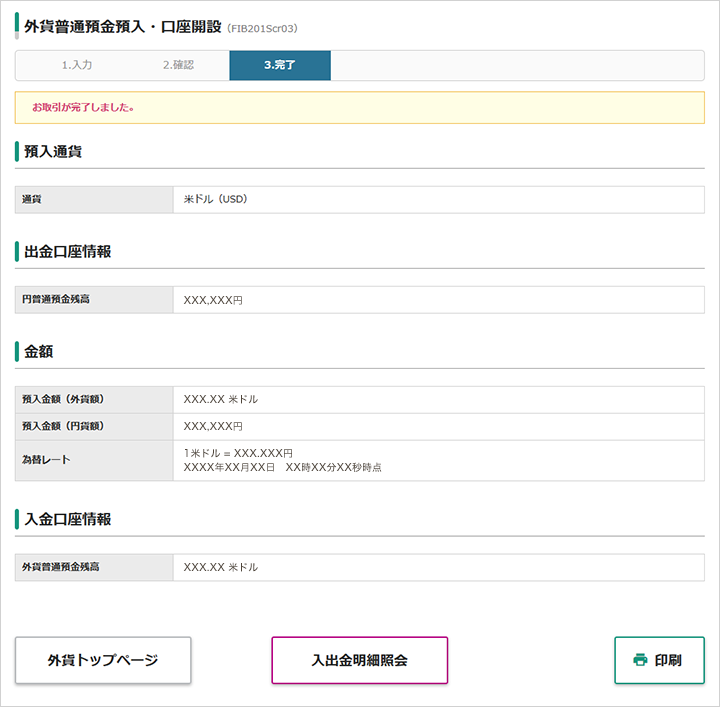Click the 外貨普通預金残高 row label

tap(61, 567)
